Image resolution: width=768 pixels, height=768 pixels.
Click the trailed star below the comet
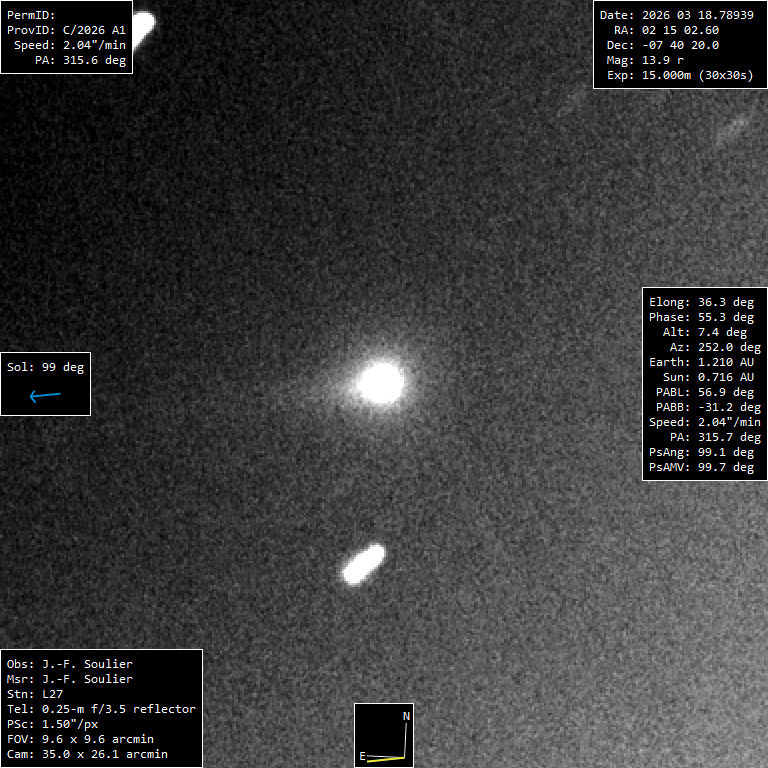coord(363,565)
